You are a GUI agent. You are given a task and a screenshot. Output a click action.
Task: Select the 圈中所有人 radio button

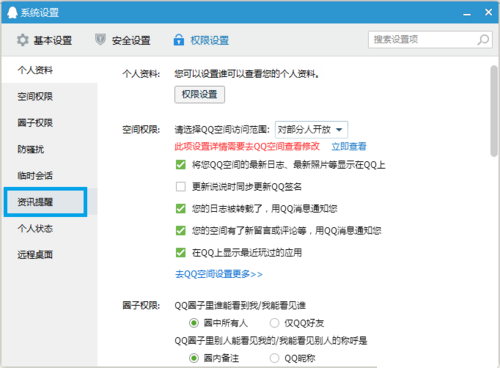[x=194, y=323]
